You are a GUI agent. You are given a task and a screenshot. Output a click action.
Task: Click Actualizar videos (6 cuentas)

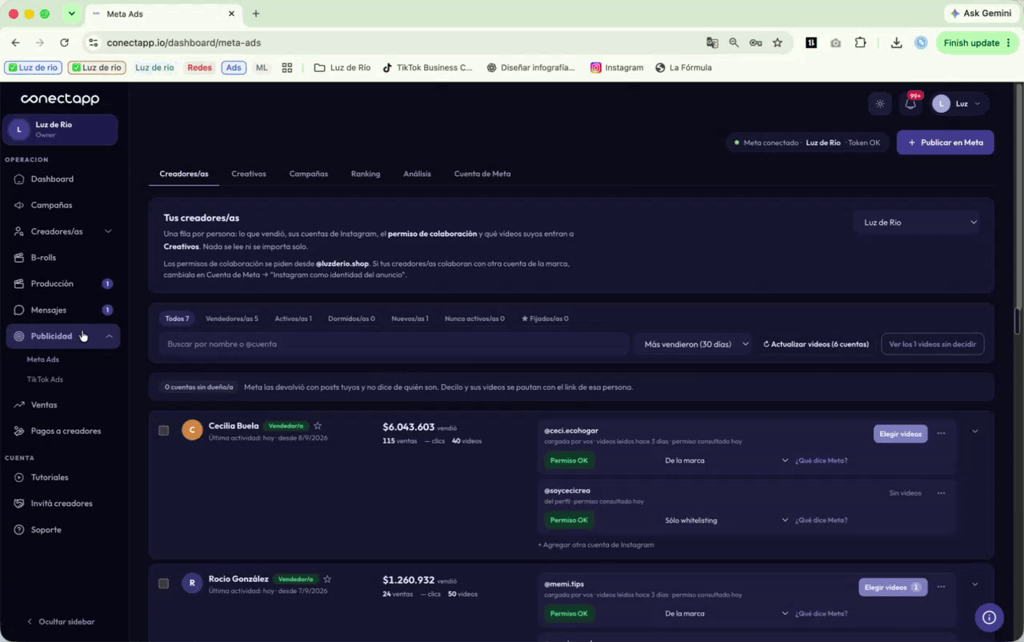click(816, 344)
